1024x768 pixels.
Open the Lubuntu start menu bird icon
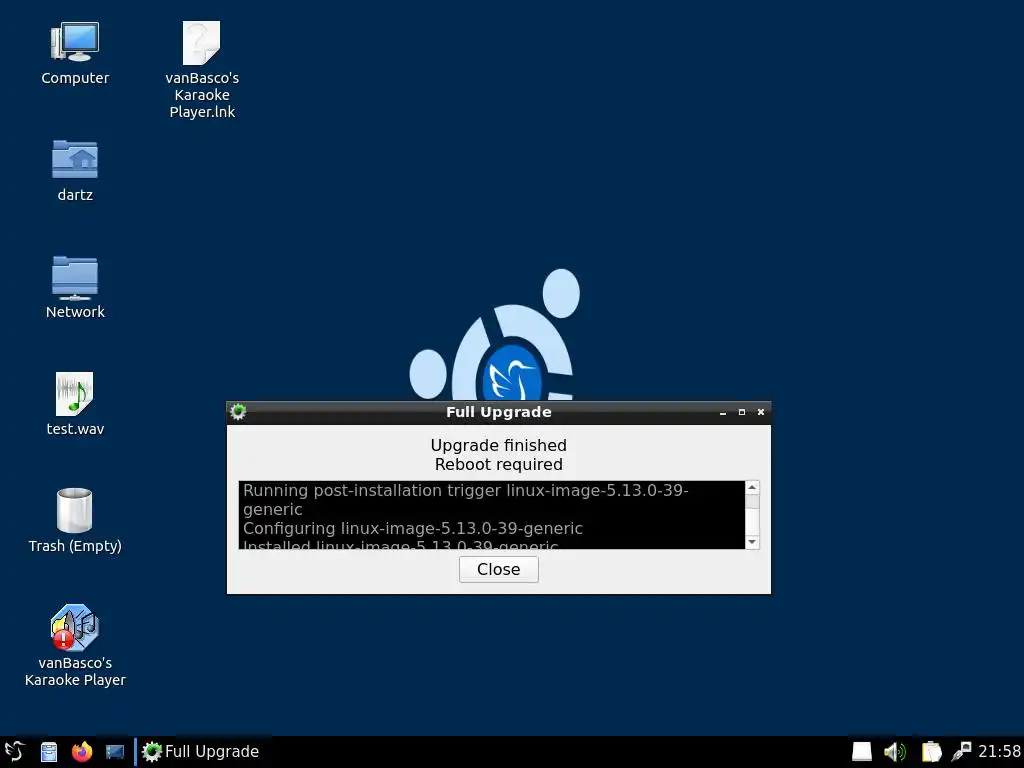14,752
